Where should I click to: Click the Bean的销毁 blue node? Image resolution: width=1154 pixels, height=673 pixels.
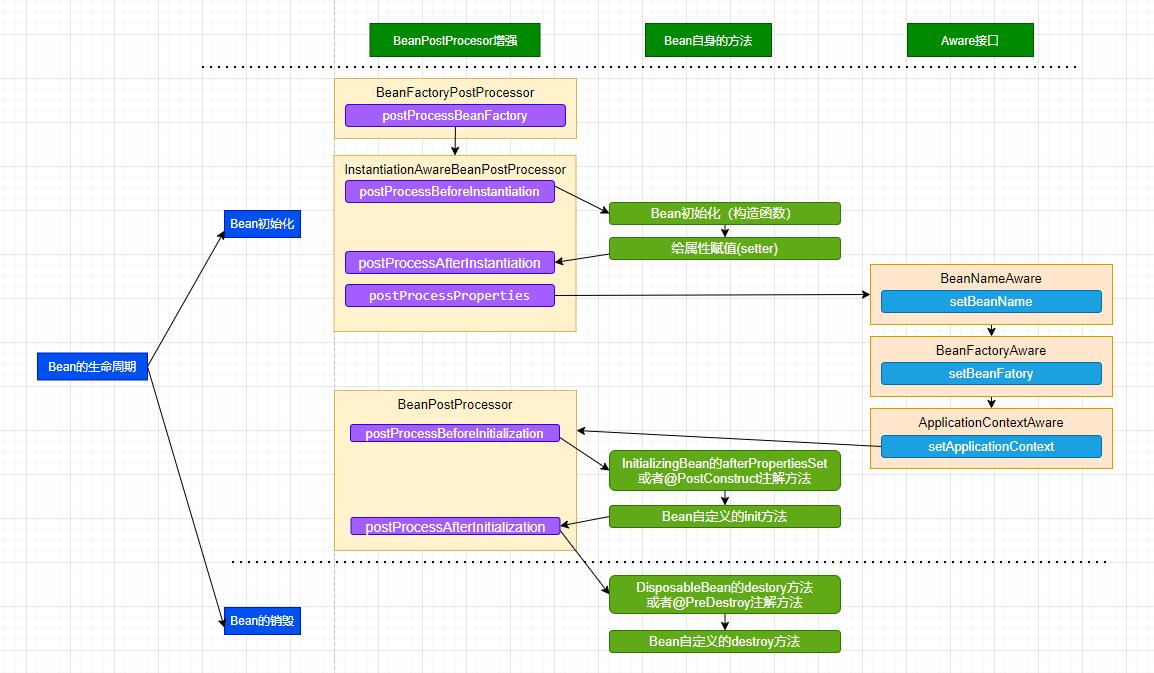tap(262, 621)
